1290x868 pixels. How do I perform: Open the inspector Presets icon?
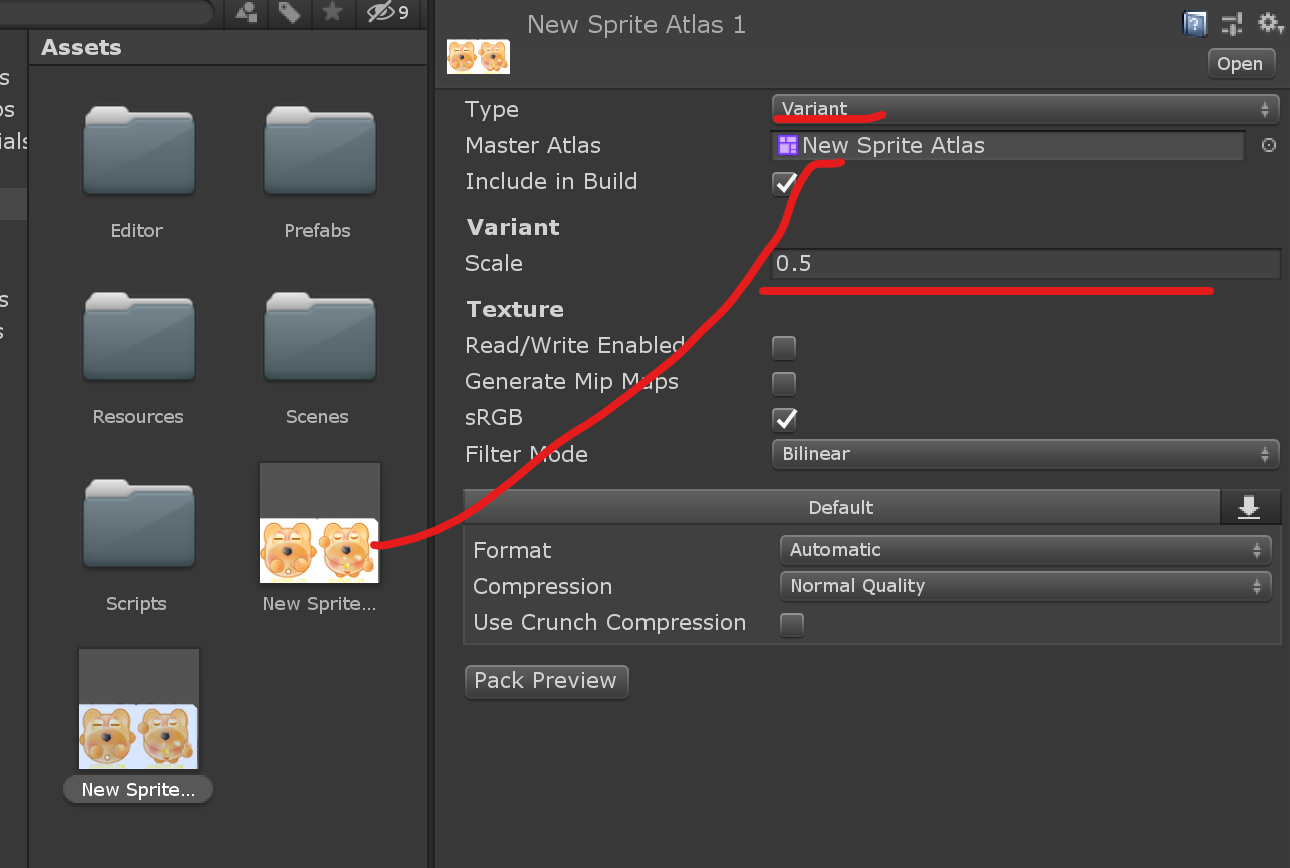pos(1231,23)
